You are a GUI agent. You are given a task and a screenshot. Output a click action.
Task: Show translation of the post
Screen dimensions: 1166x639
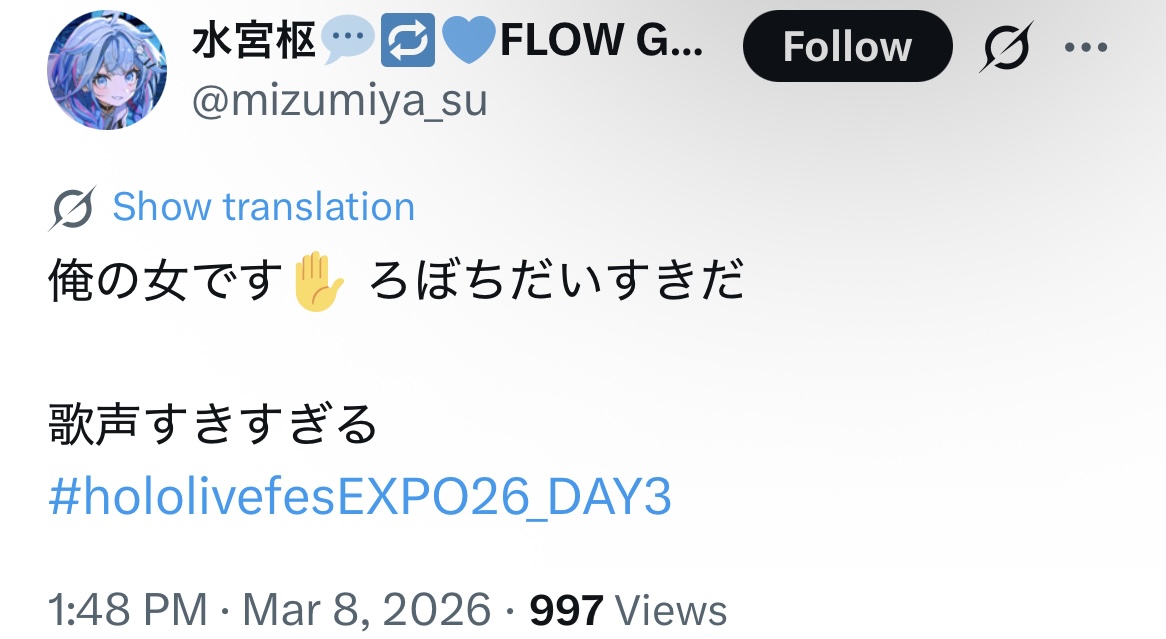263,207
